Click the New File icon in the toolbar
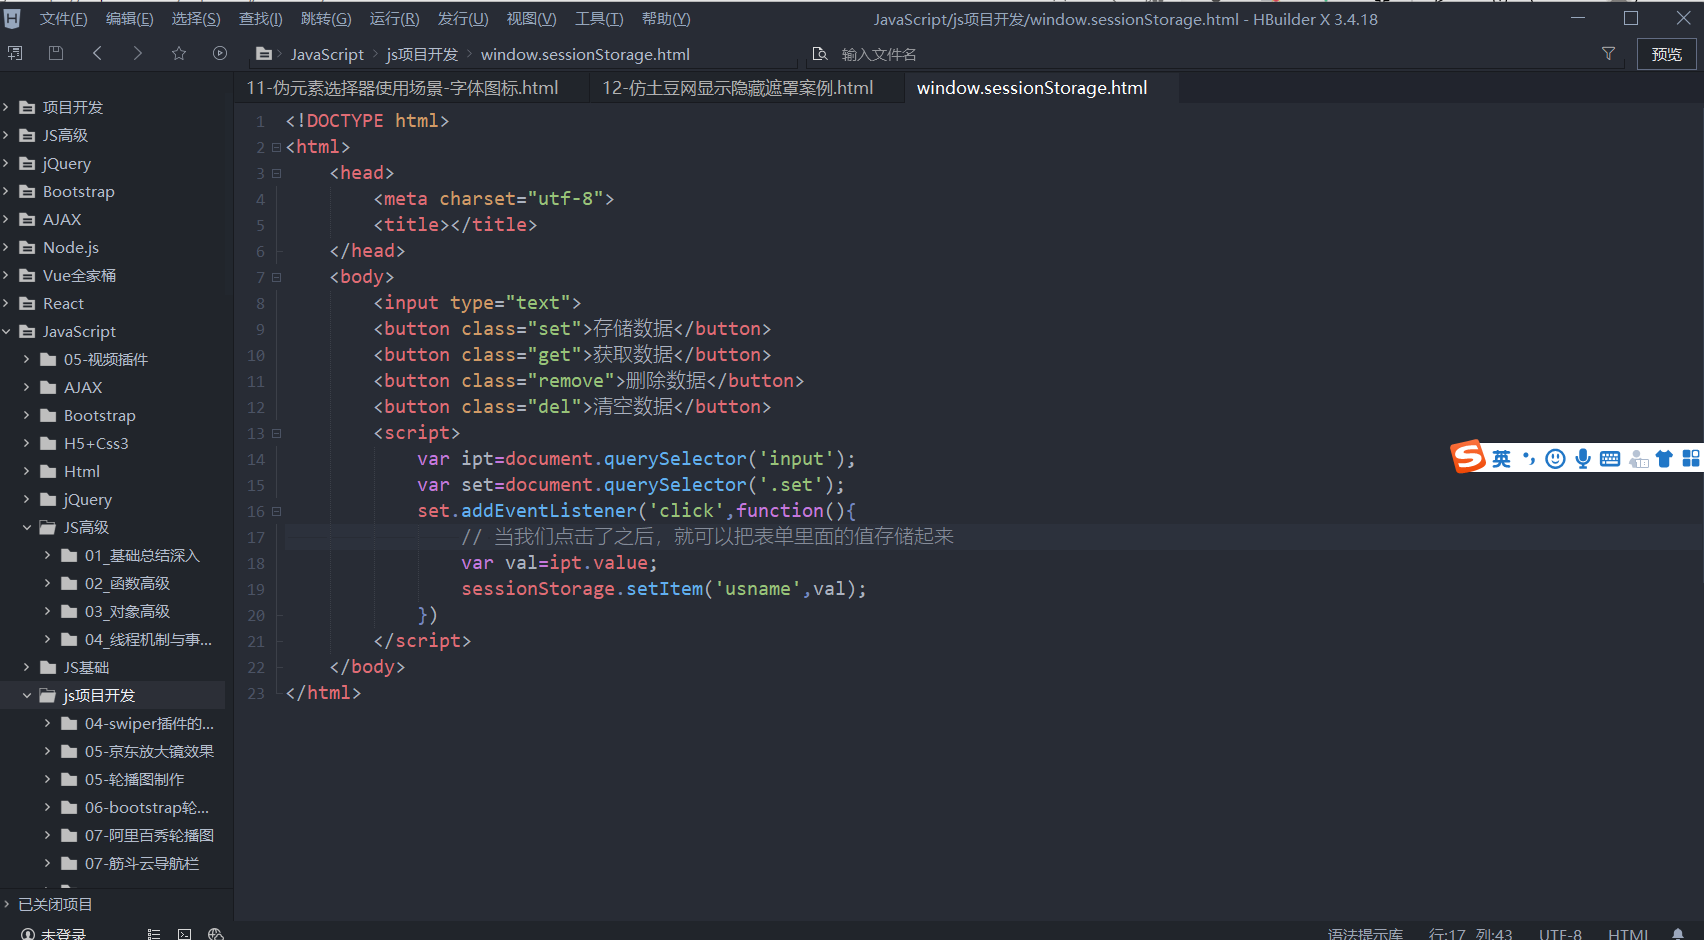The width and height of the screenshot is (1704, 940). click(x=14, y=53)
